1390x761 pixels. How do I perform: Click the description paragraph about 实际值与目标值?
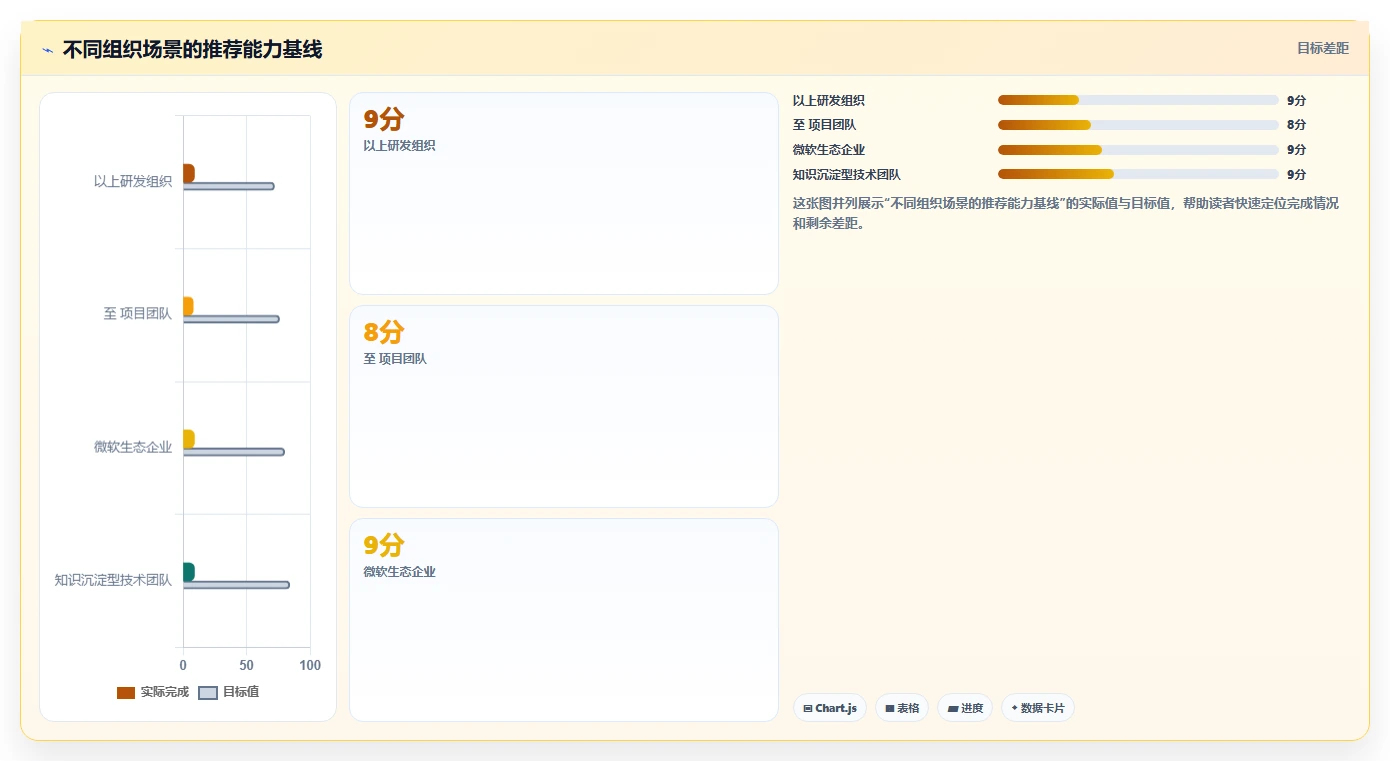[1066, 213]
